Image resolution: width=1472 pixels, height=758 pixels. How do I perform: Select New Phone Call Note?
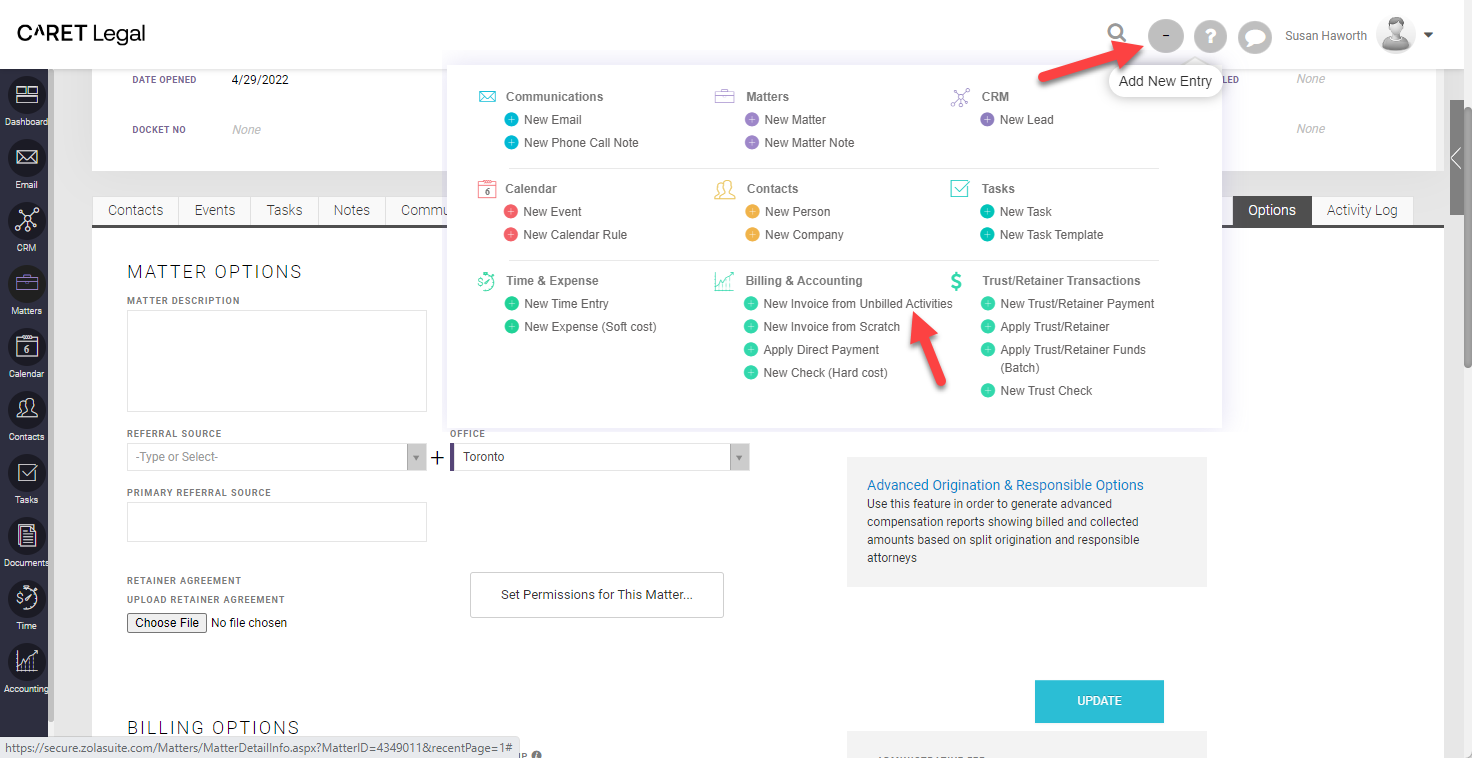pos(581,143)
